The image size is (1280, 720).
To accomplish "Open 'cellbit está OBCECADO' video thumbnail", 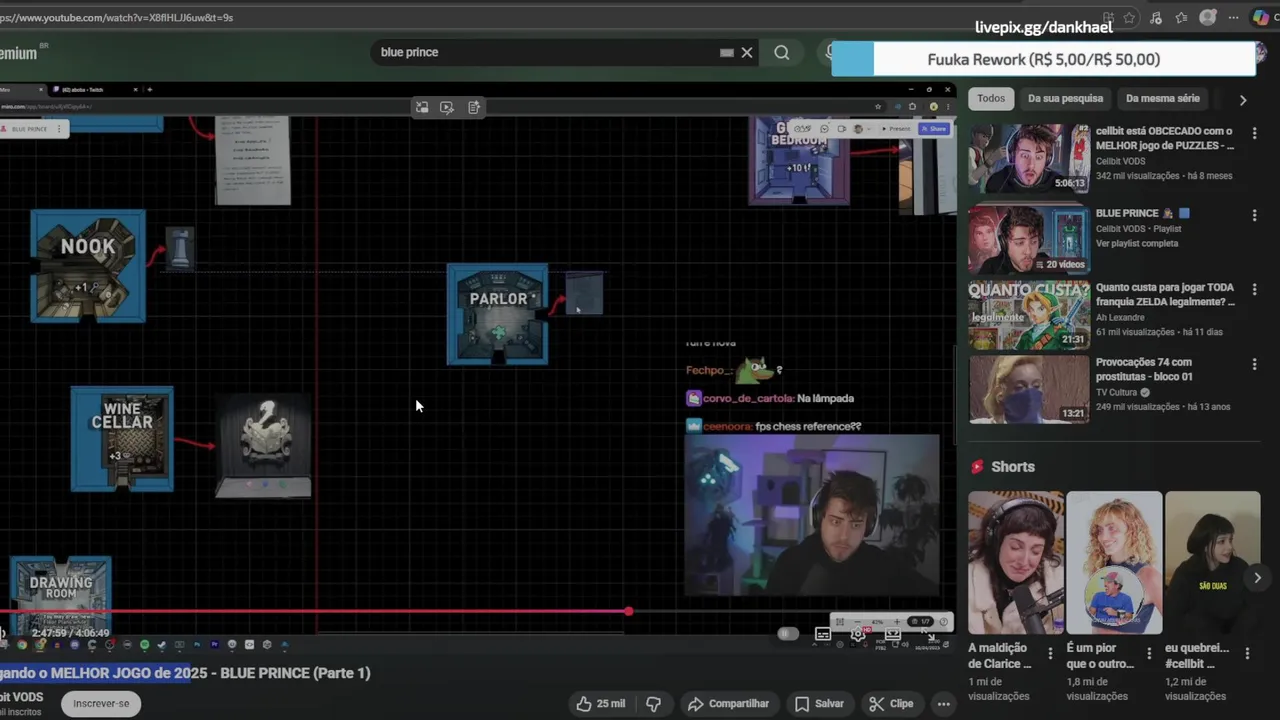I will pos(1029,158).
